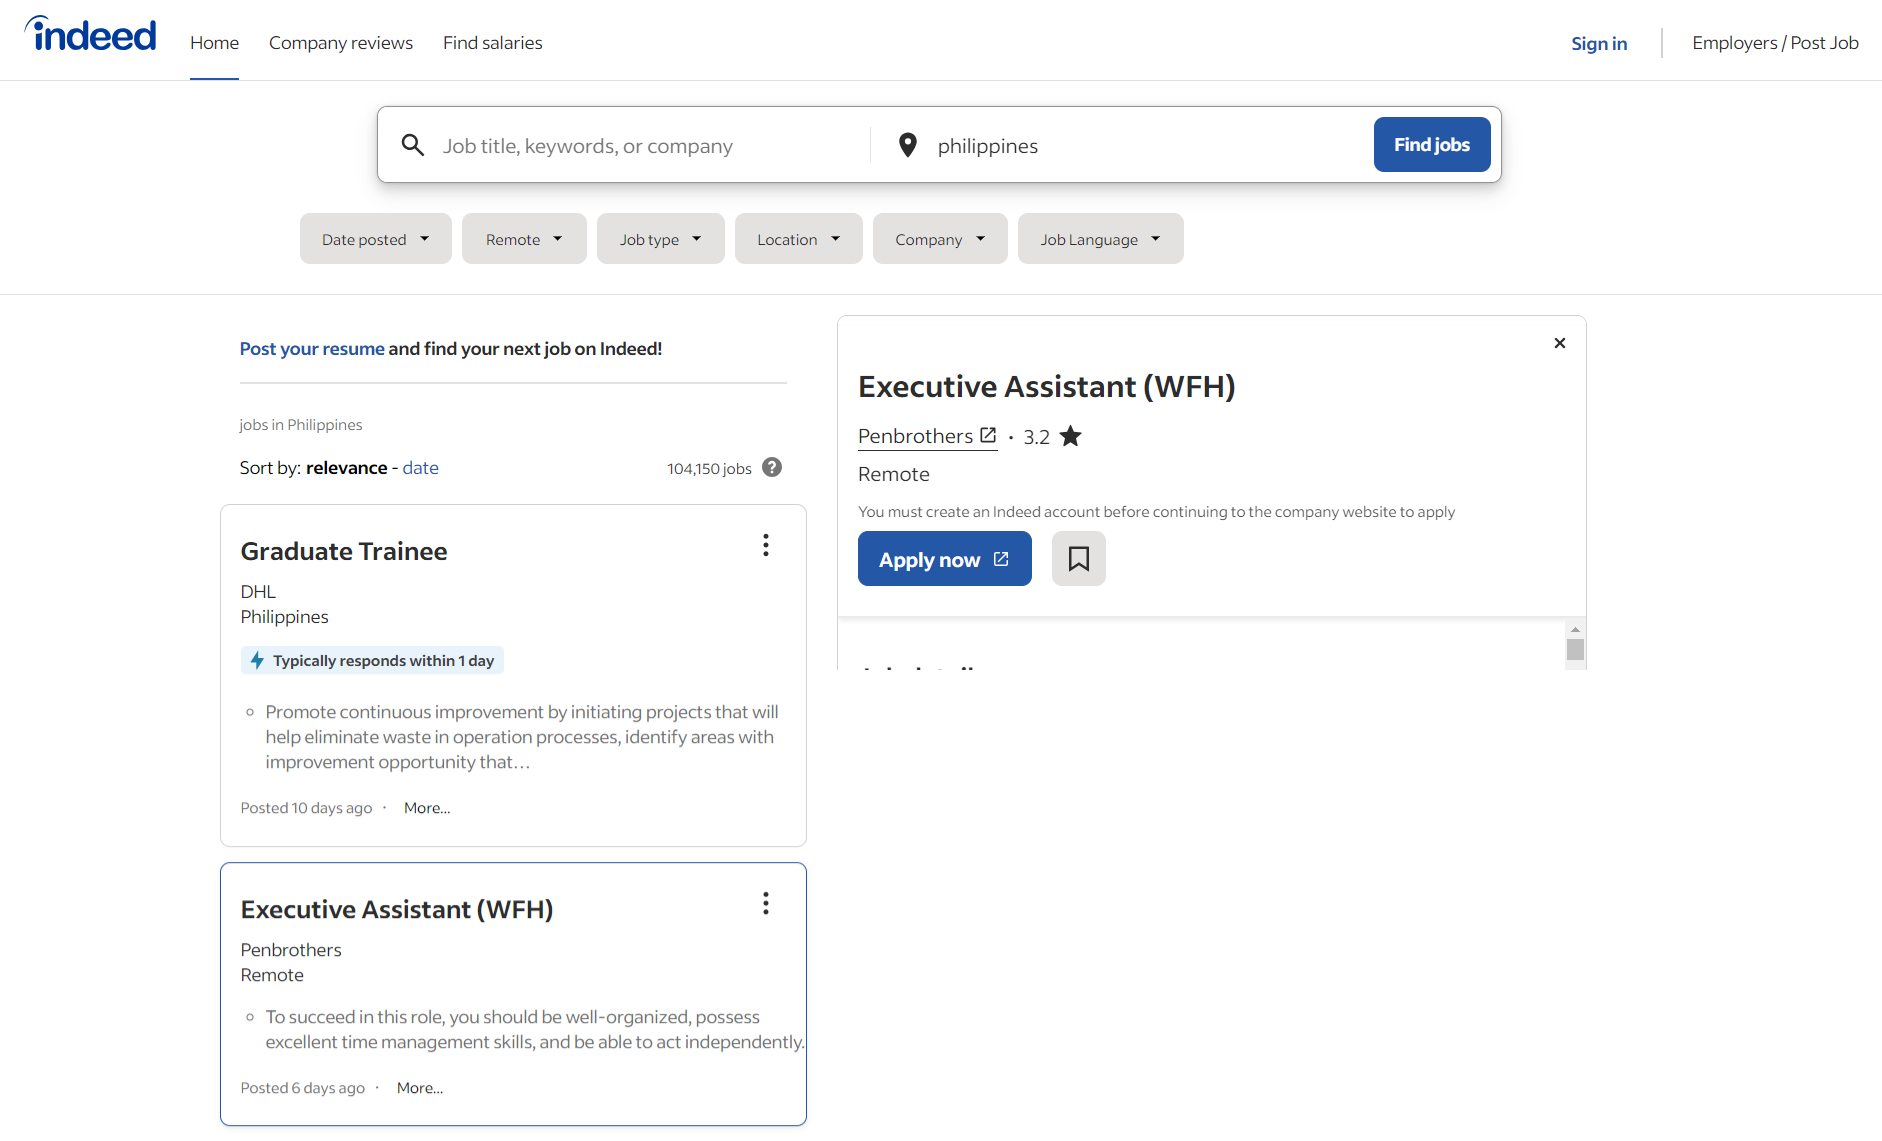
Task: Open Executive Assistant card options menu
Action: pyautogui.click(x=766, y=903)
